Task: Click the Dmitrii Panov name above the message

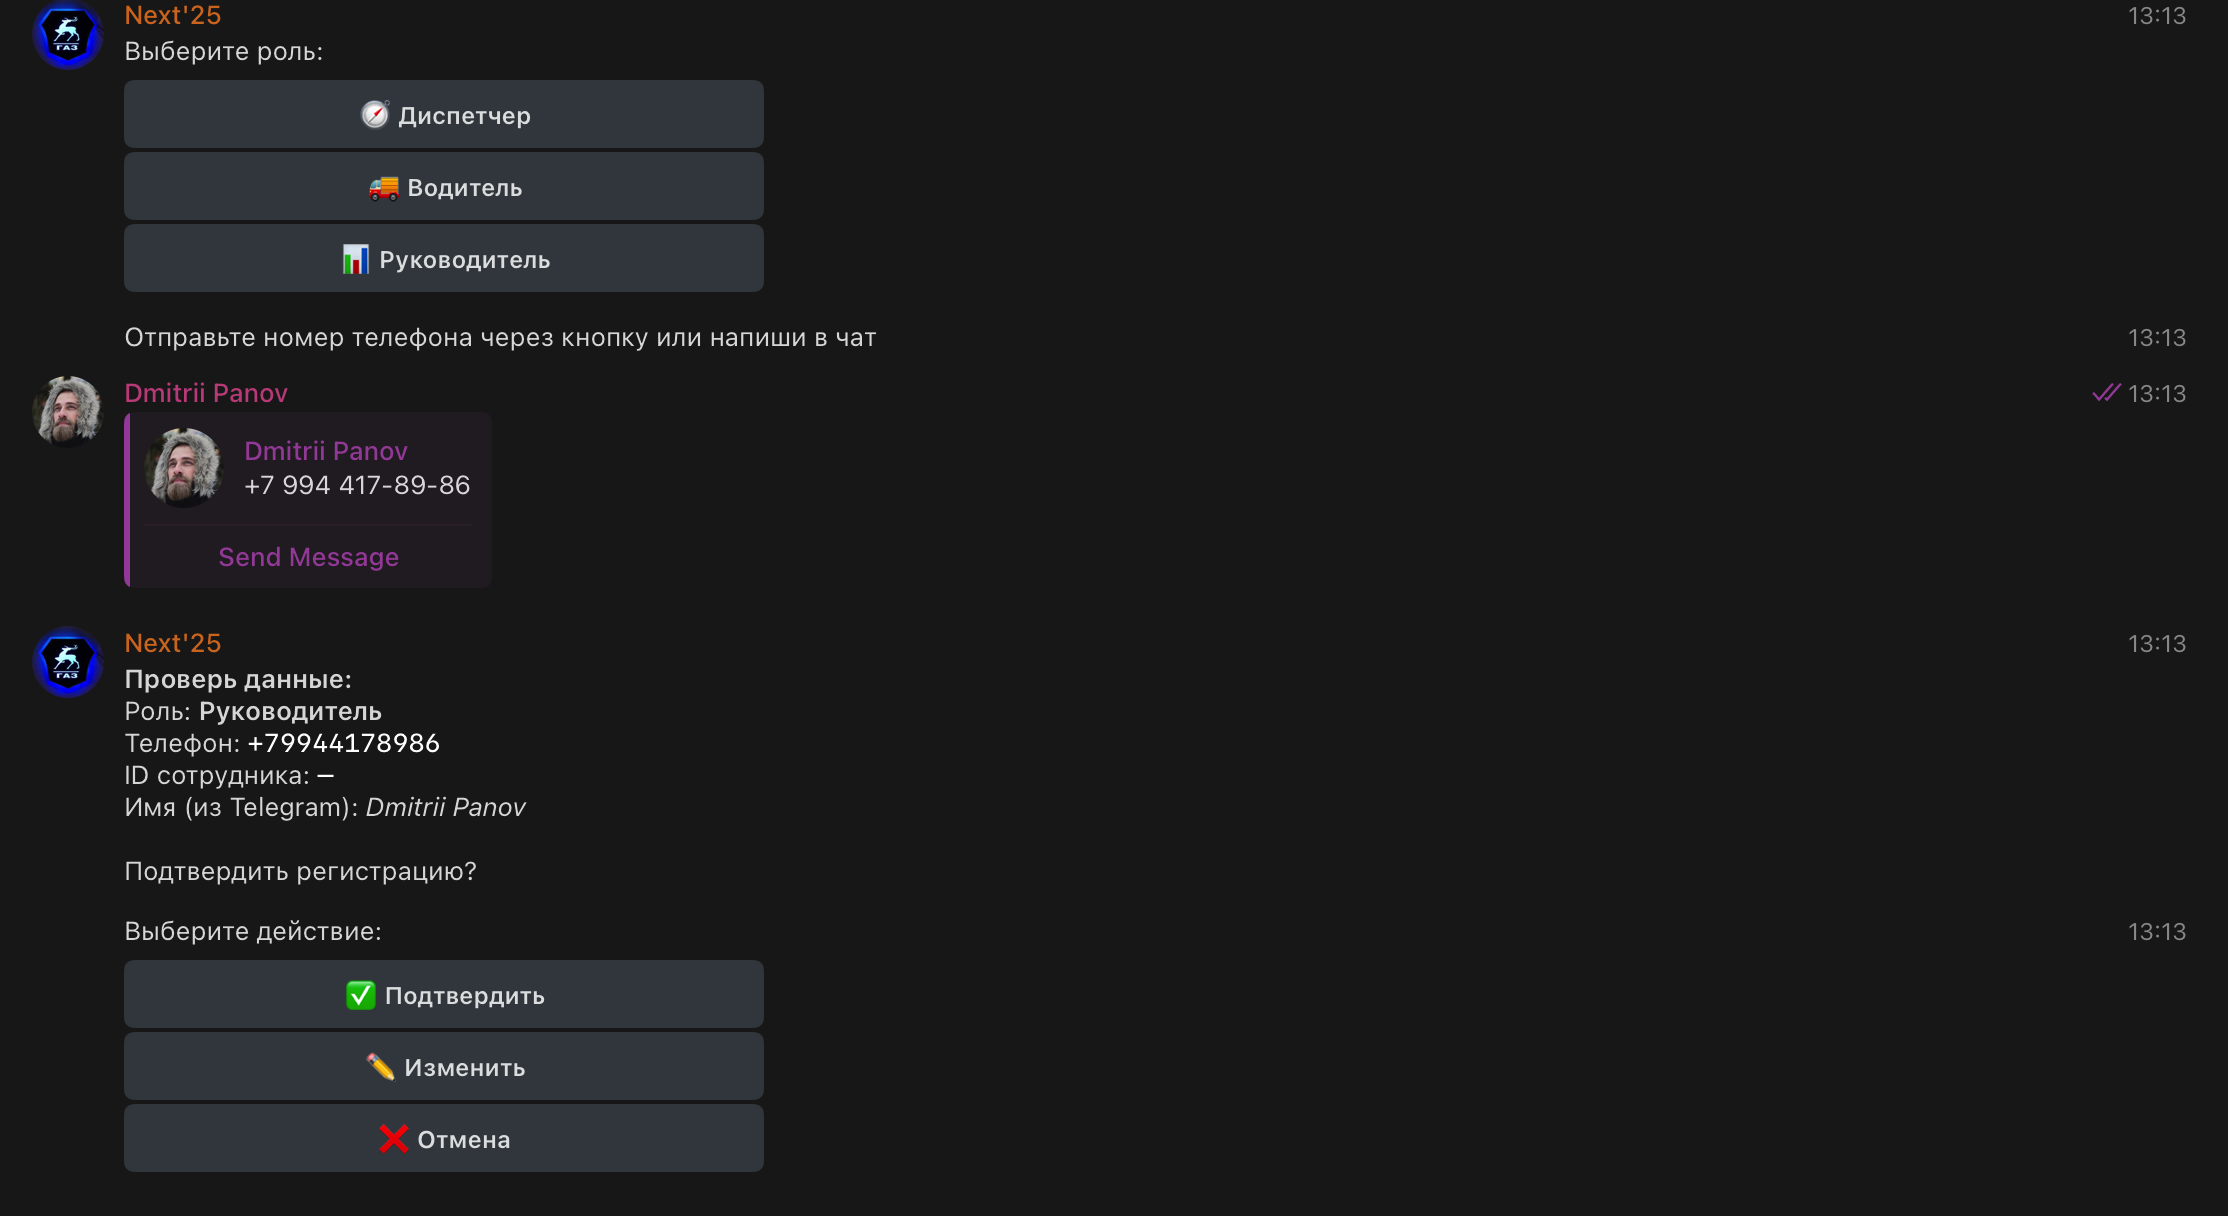Action: (206, 393)
